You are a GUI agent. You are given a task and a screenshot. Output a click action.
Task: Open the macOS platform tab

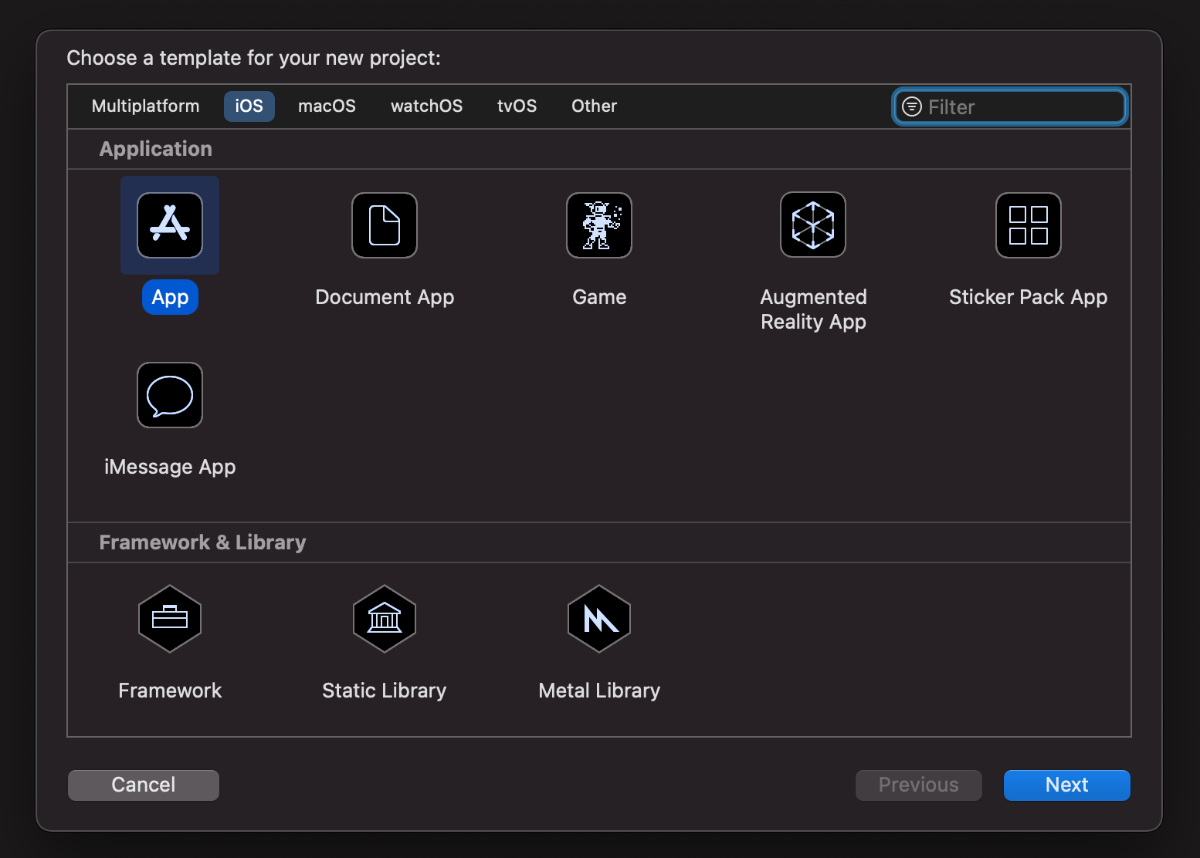pyautogui.click(x=327, y=106)
